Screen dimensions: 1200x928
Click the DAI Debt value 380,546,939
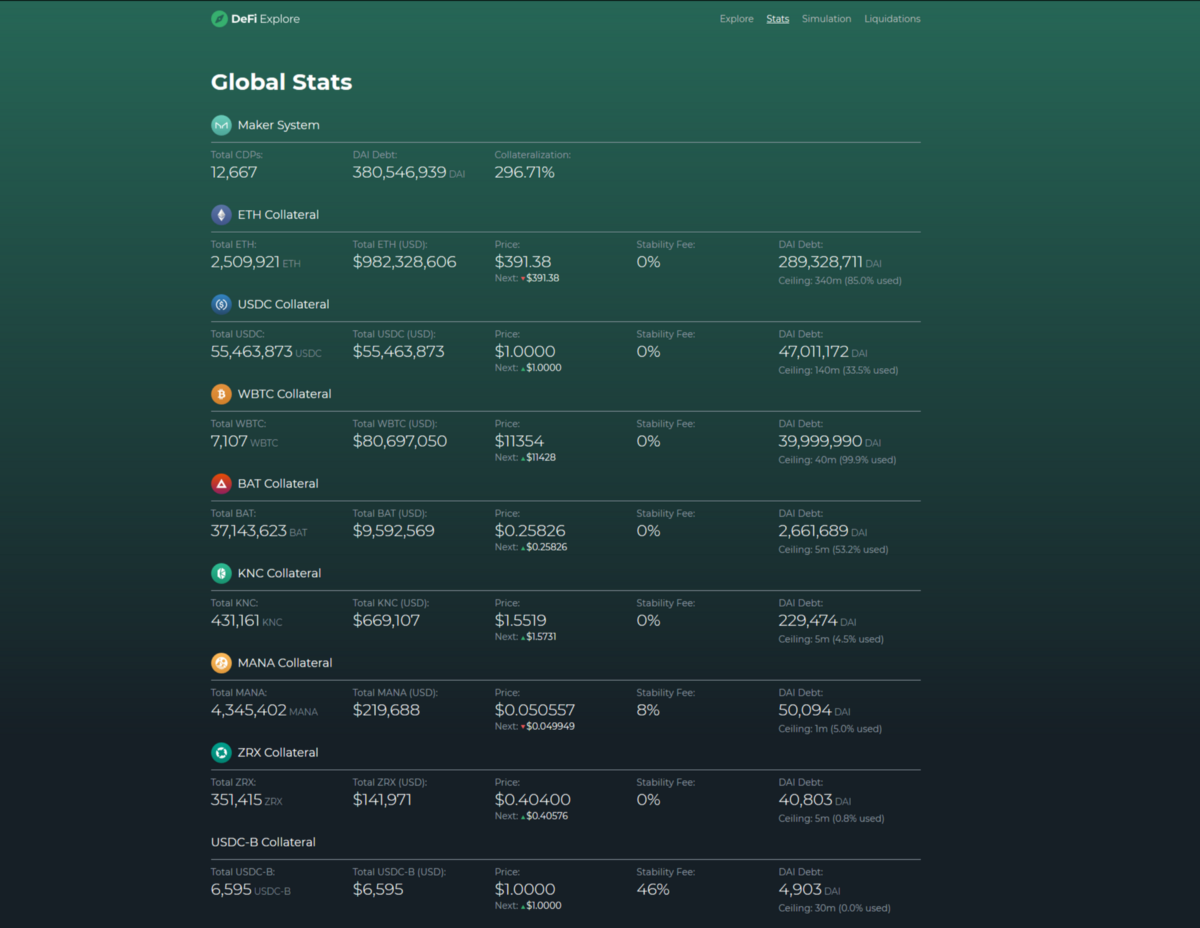pos(400,172)
